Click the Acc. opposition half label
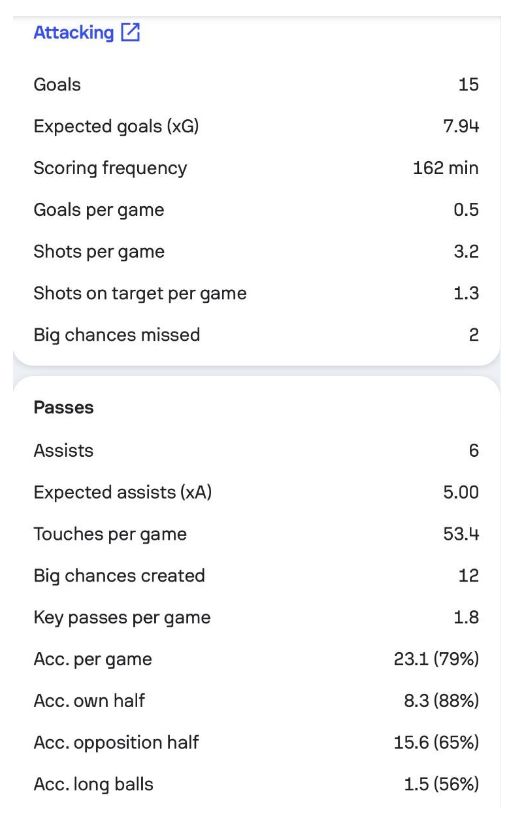Image resolution: width=524 pixels, height=840 pixels. click(x=116, y=743)
